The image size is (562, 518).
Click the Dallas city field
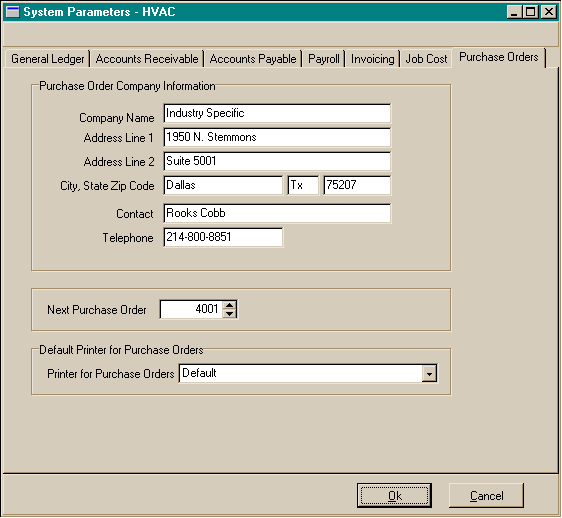point(223,185)
